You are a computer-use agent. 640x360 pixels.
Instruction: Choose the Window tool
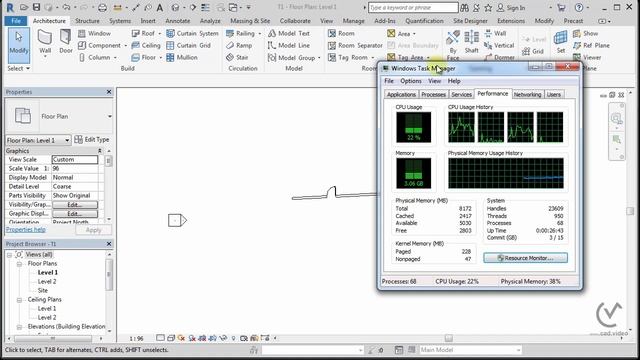click(94, 33)
